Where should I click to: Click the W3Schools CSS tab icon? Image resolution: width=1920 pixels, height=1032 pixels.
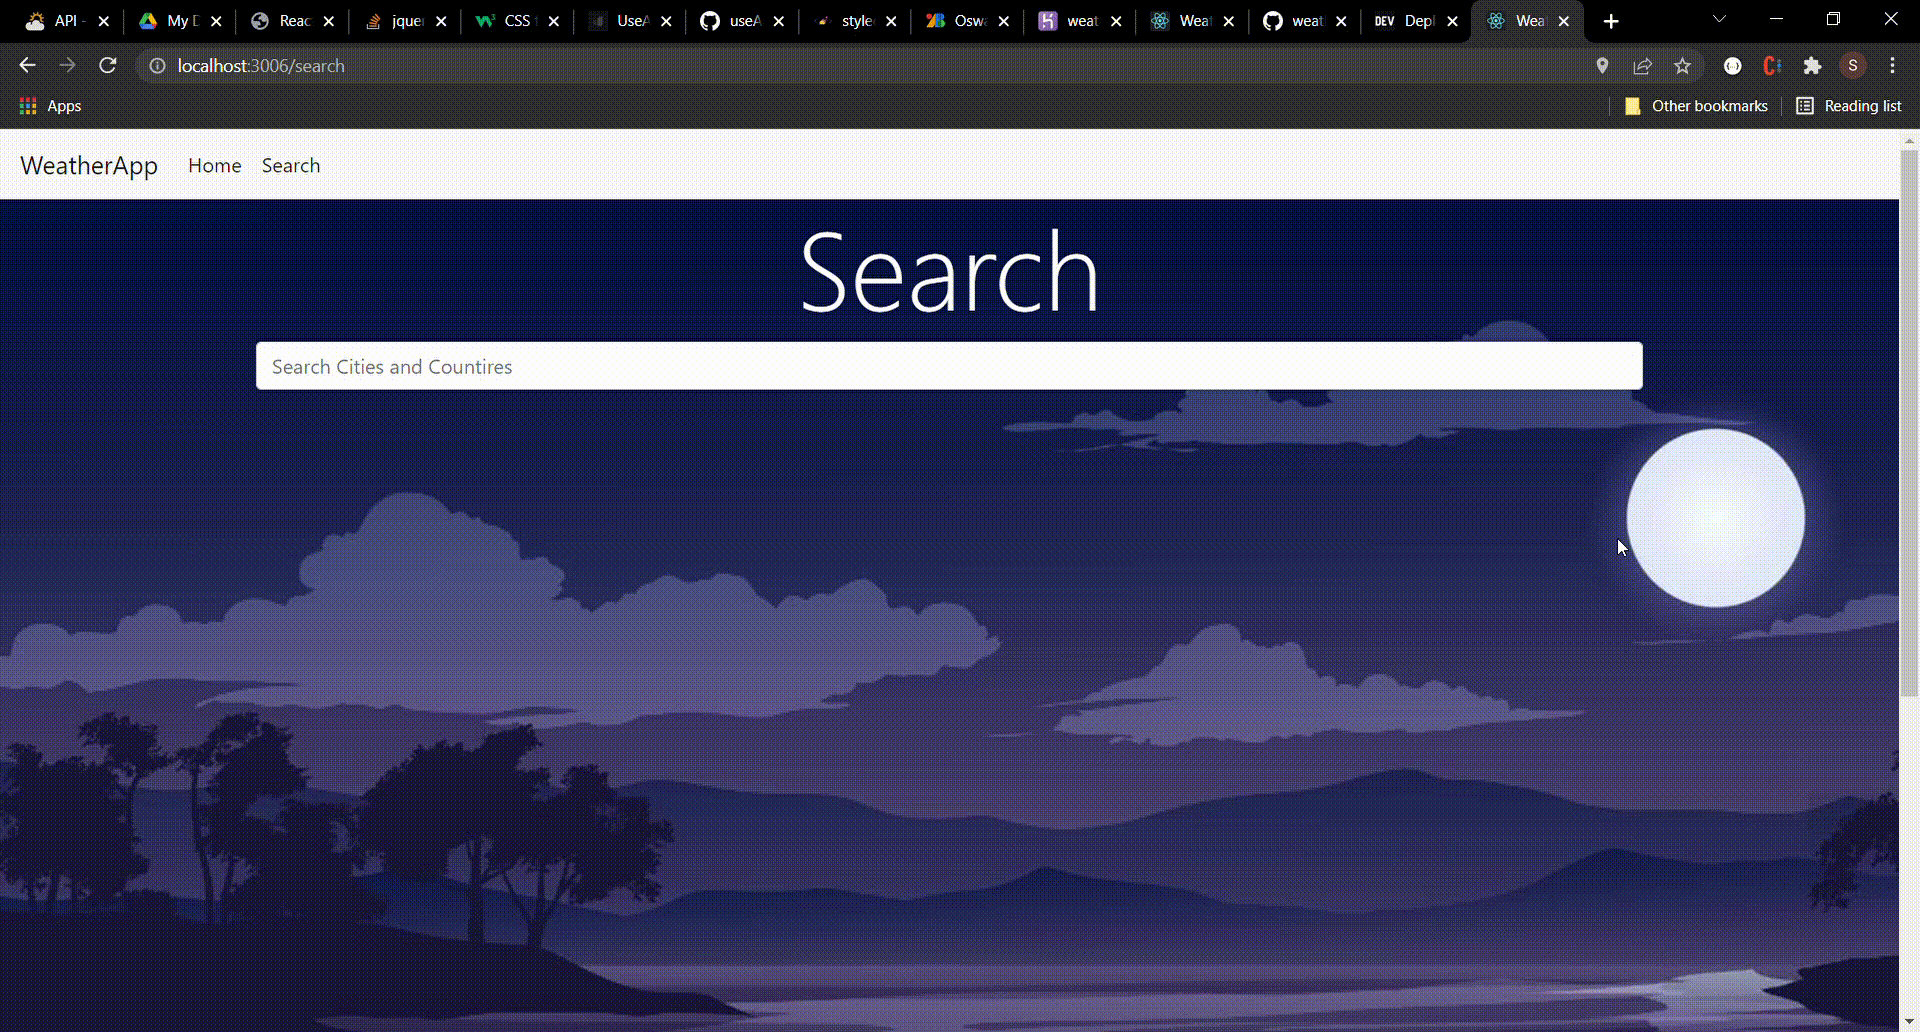487,20
